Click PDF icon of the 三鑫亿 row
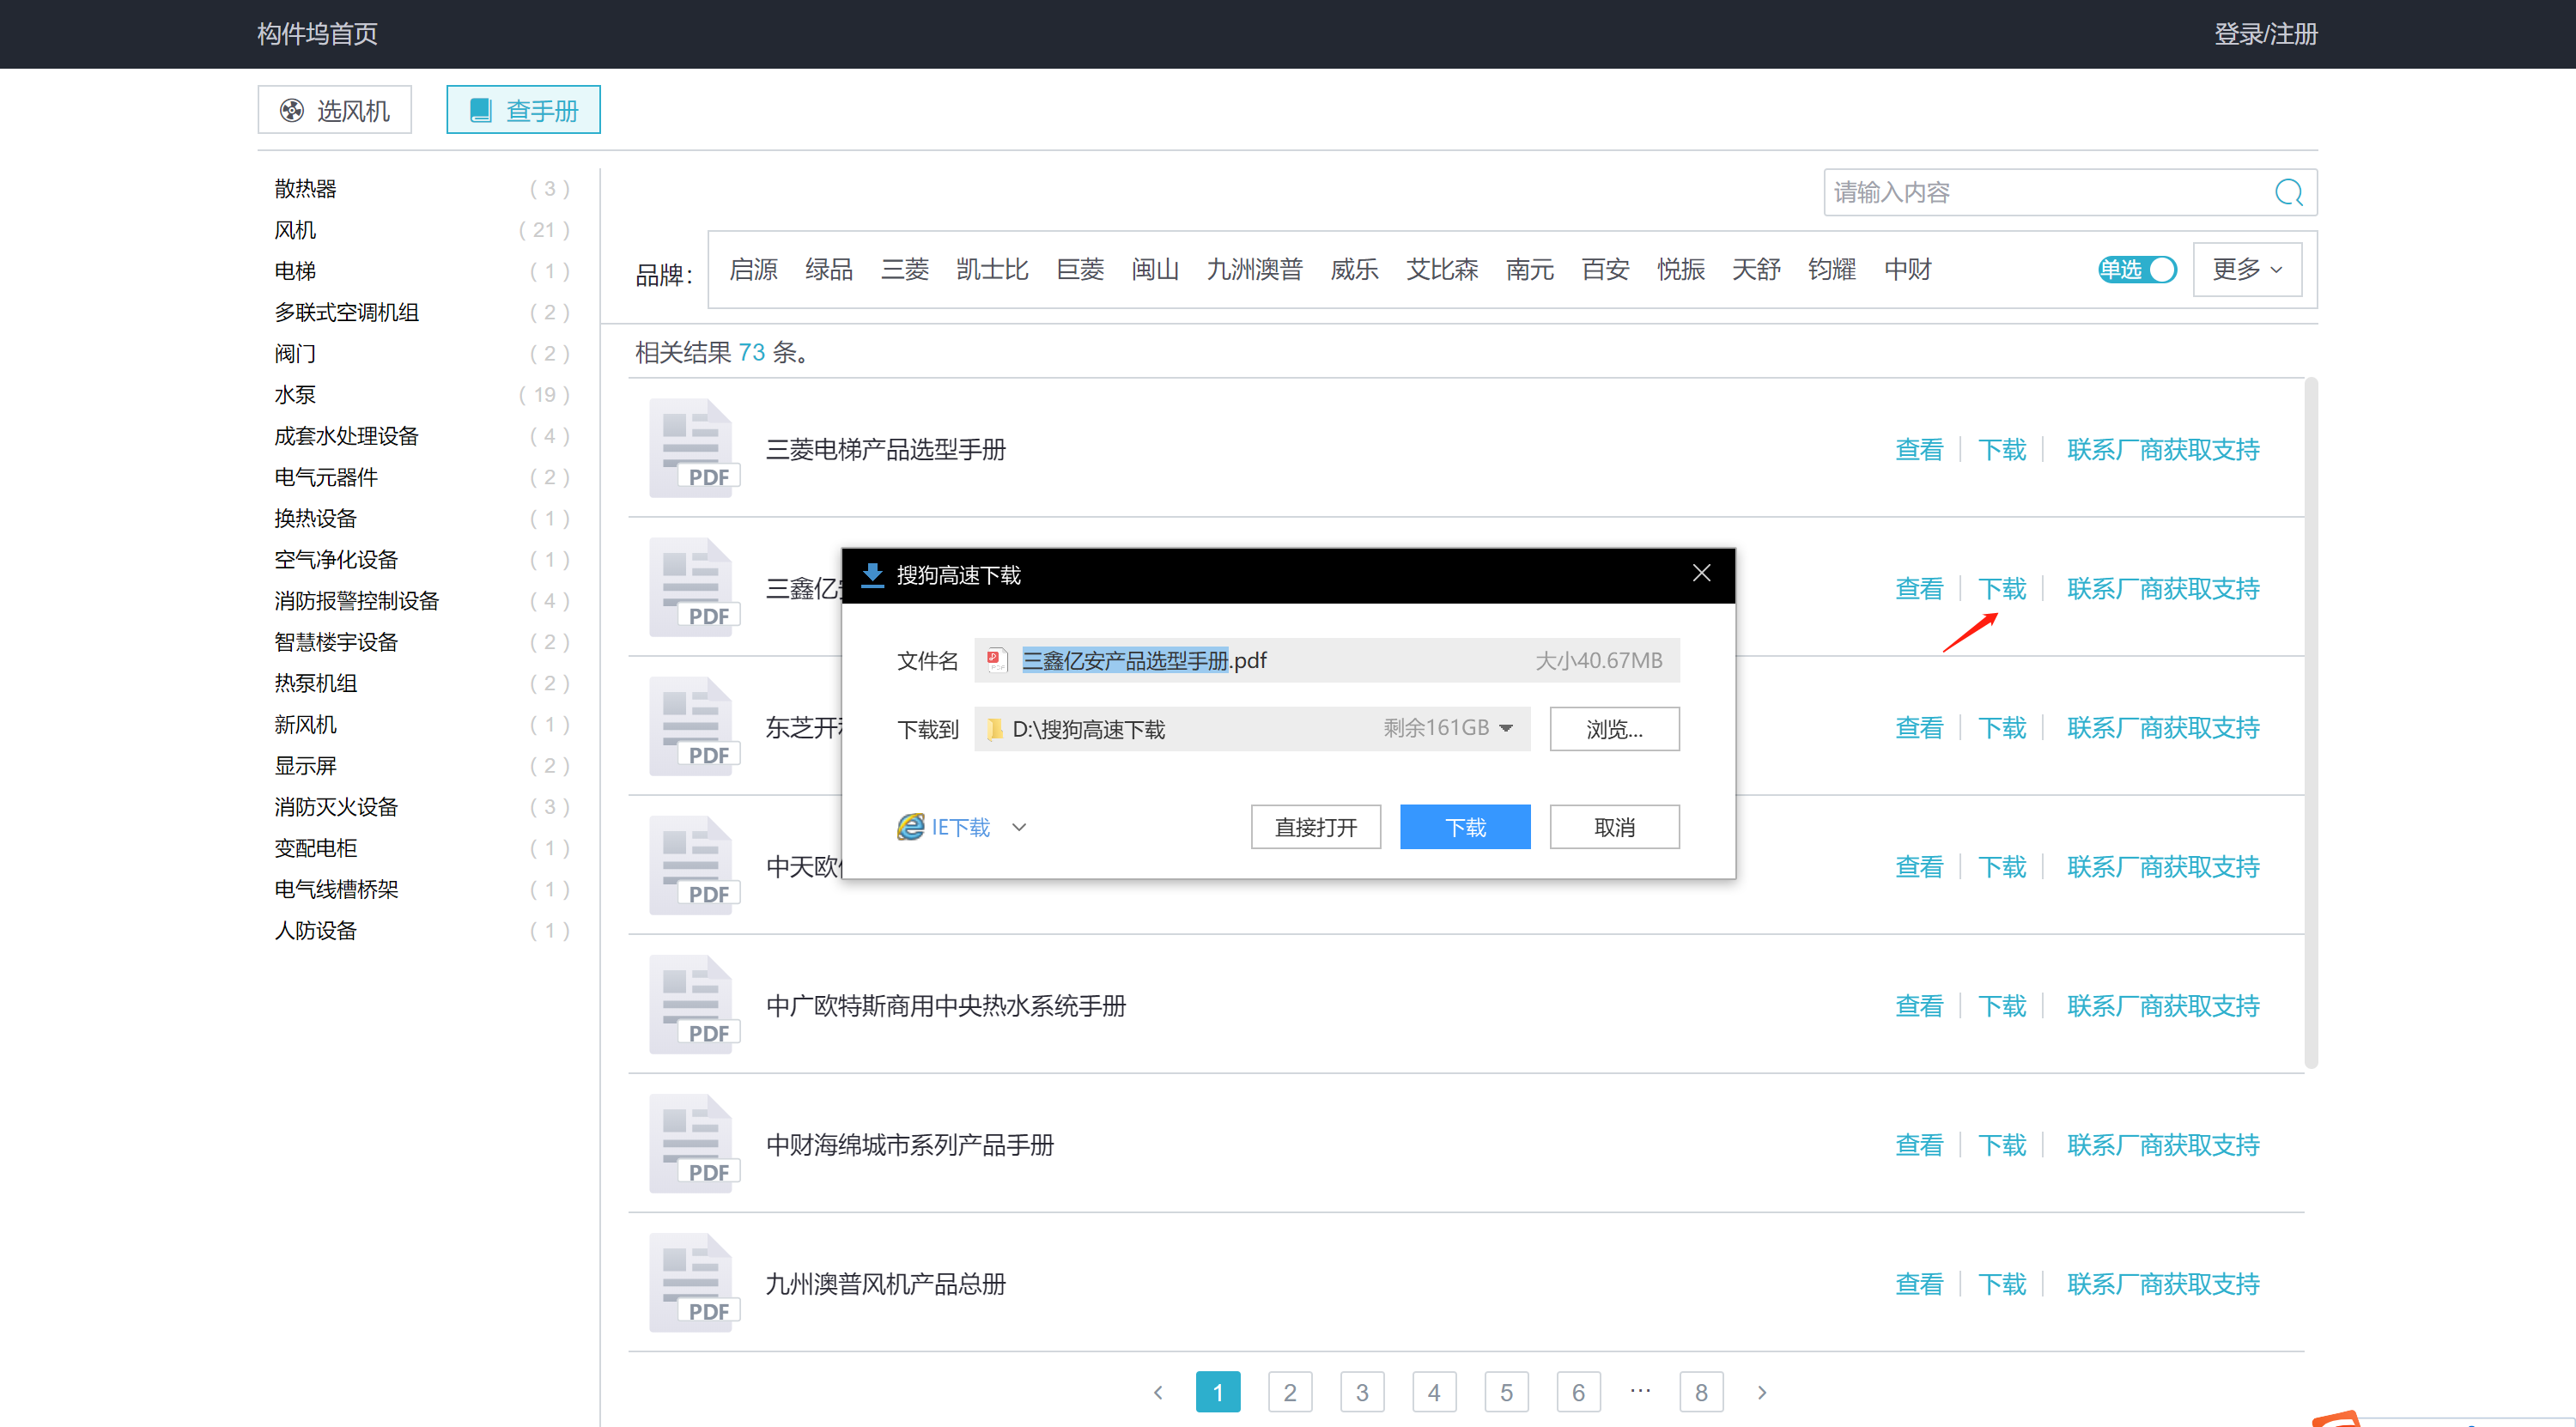This screenshot has height=1427, width=2576. click(694, 587)
